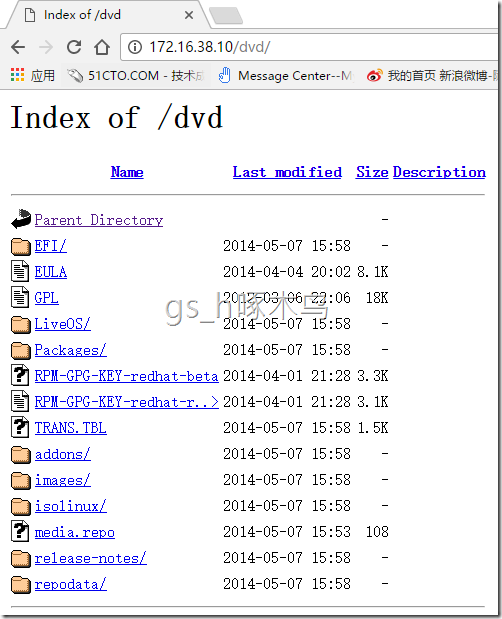The height and width of the screenshot is (619, 502).
Task: Reload the page with the refresh icon
Action: point(74,47)
